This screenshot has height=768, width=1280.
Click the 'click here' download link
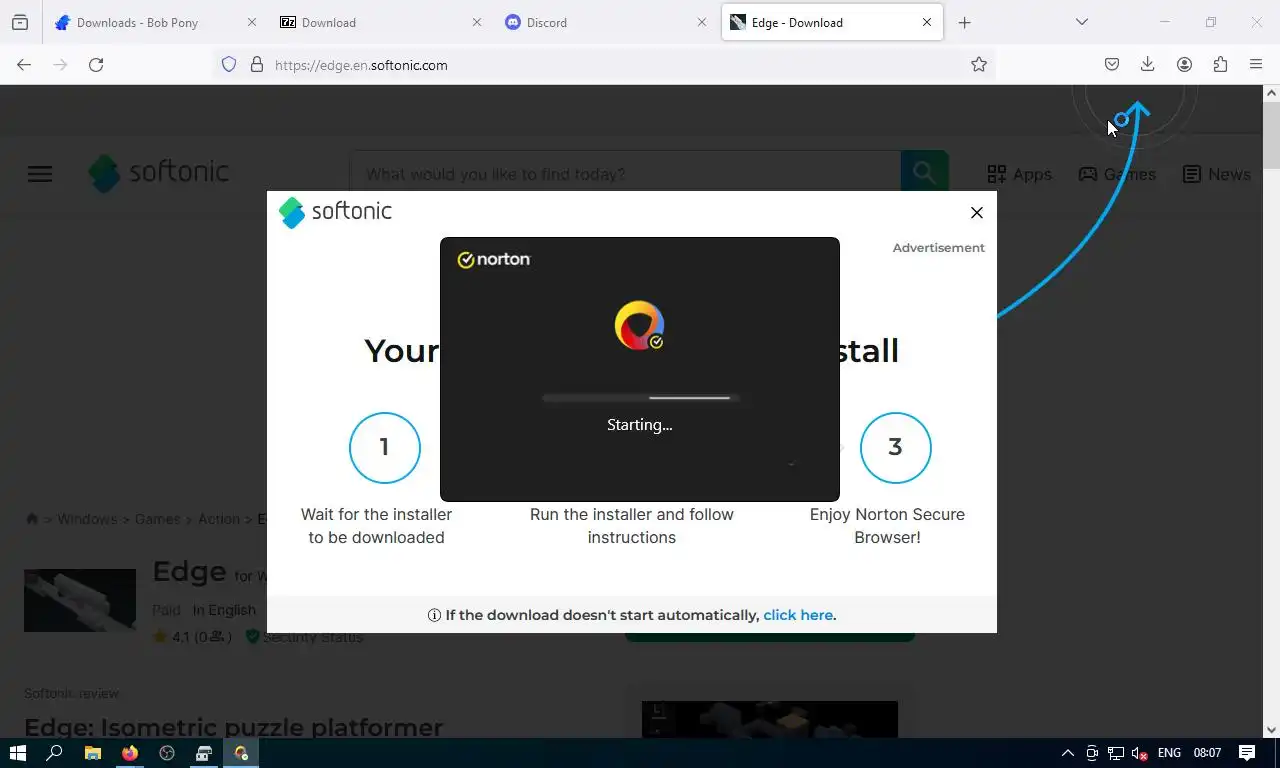[x=798, y=615]
